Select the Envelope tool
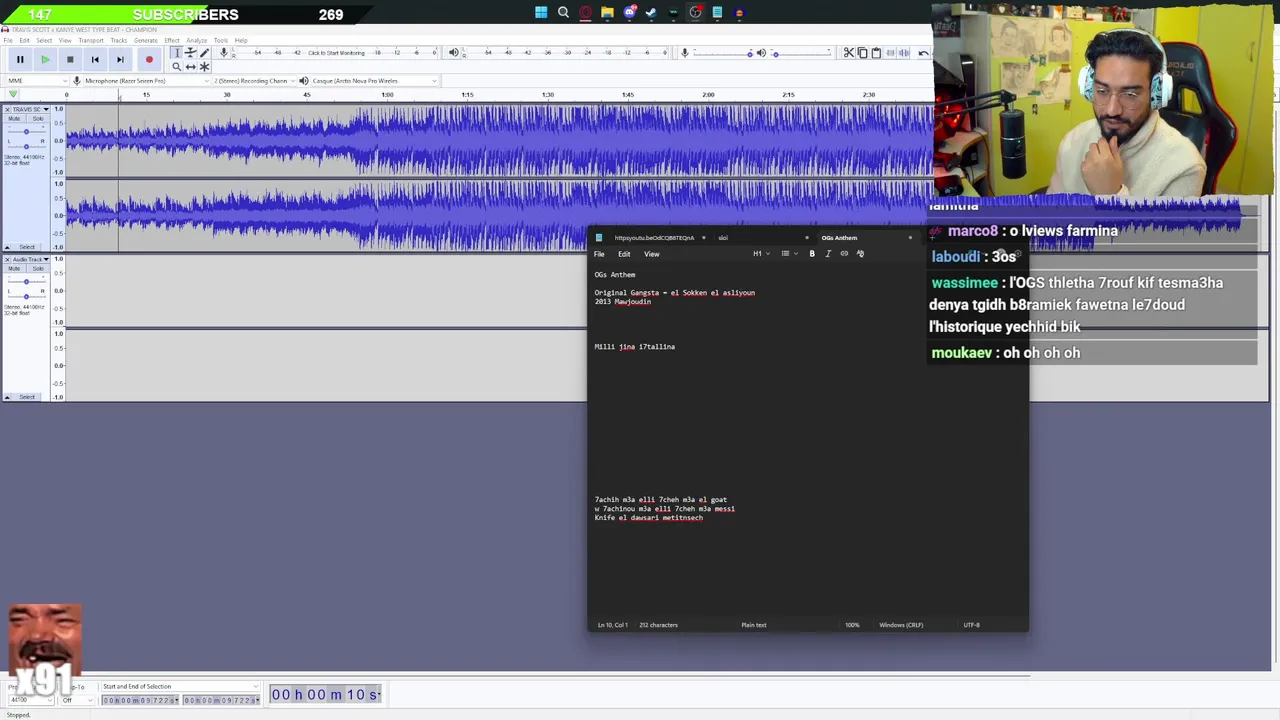This screenshot has width=1280, height=720. point(190,53)
